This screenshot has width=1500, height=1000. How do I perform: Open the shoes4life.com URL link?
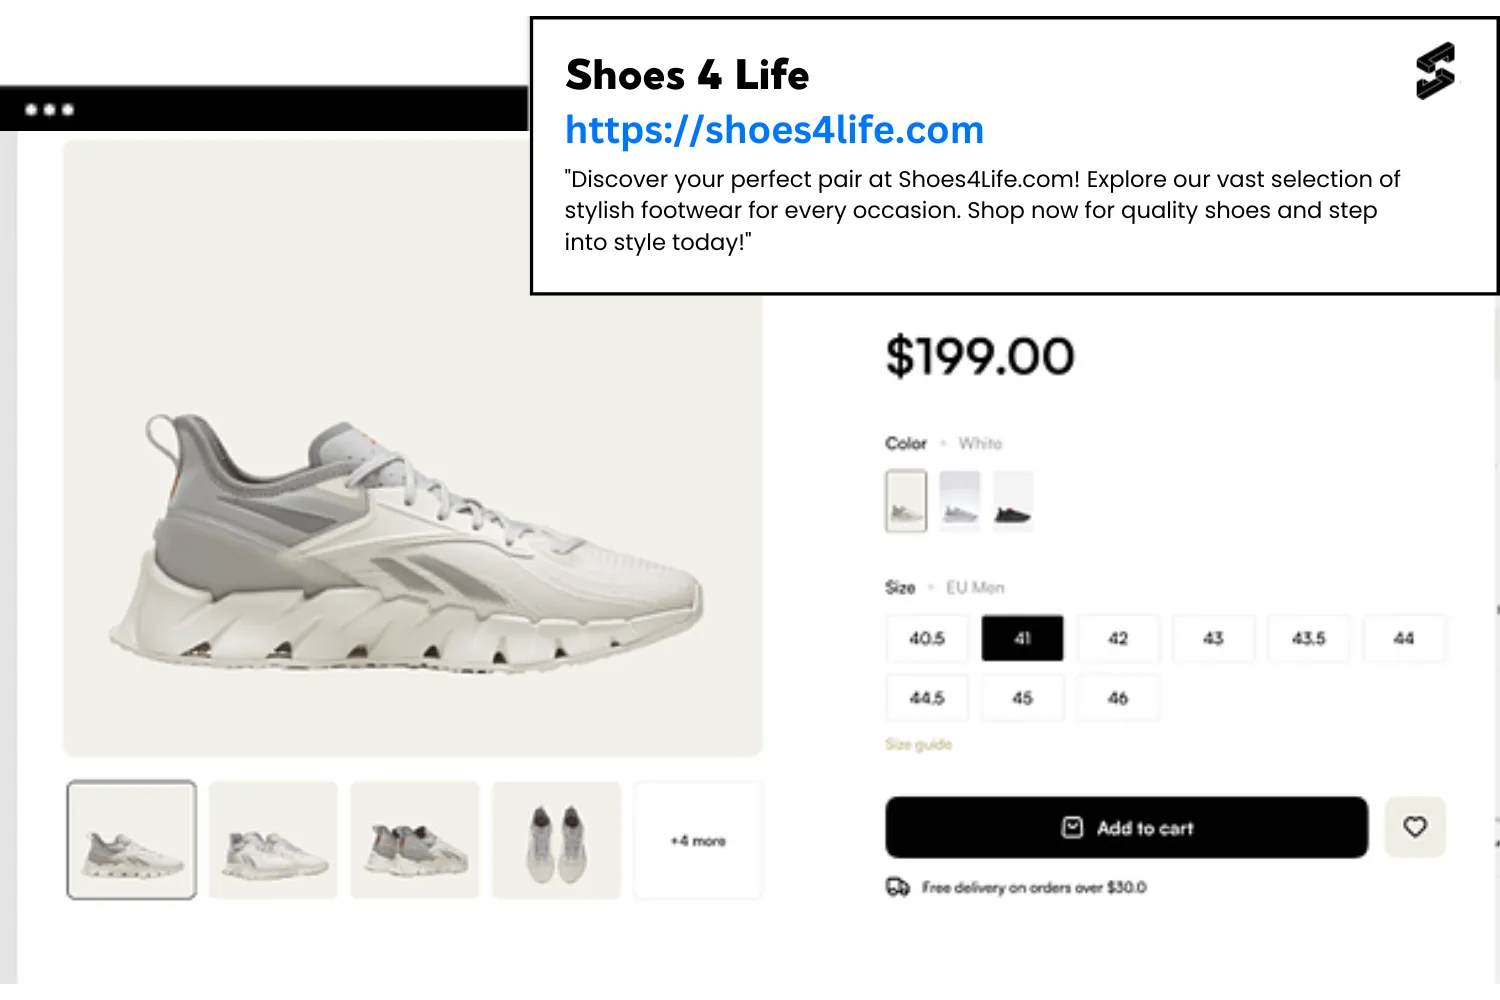coord(774,130)
